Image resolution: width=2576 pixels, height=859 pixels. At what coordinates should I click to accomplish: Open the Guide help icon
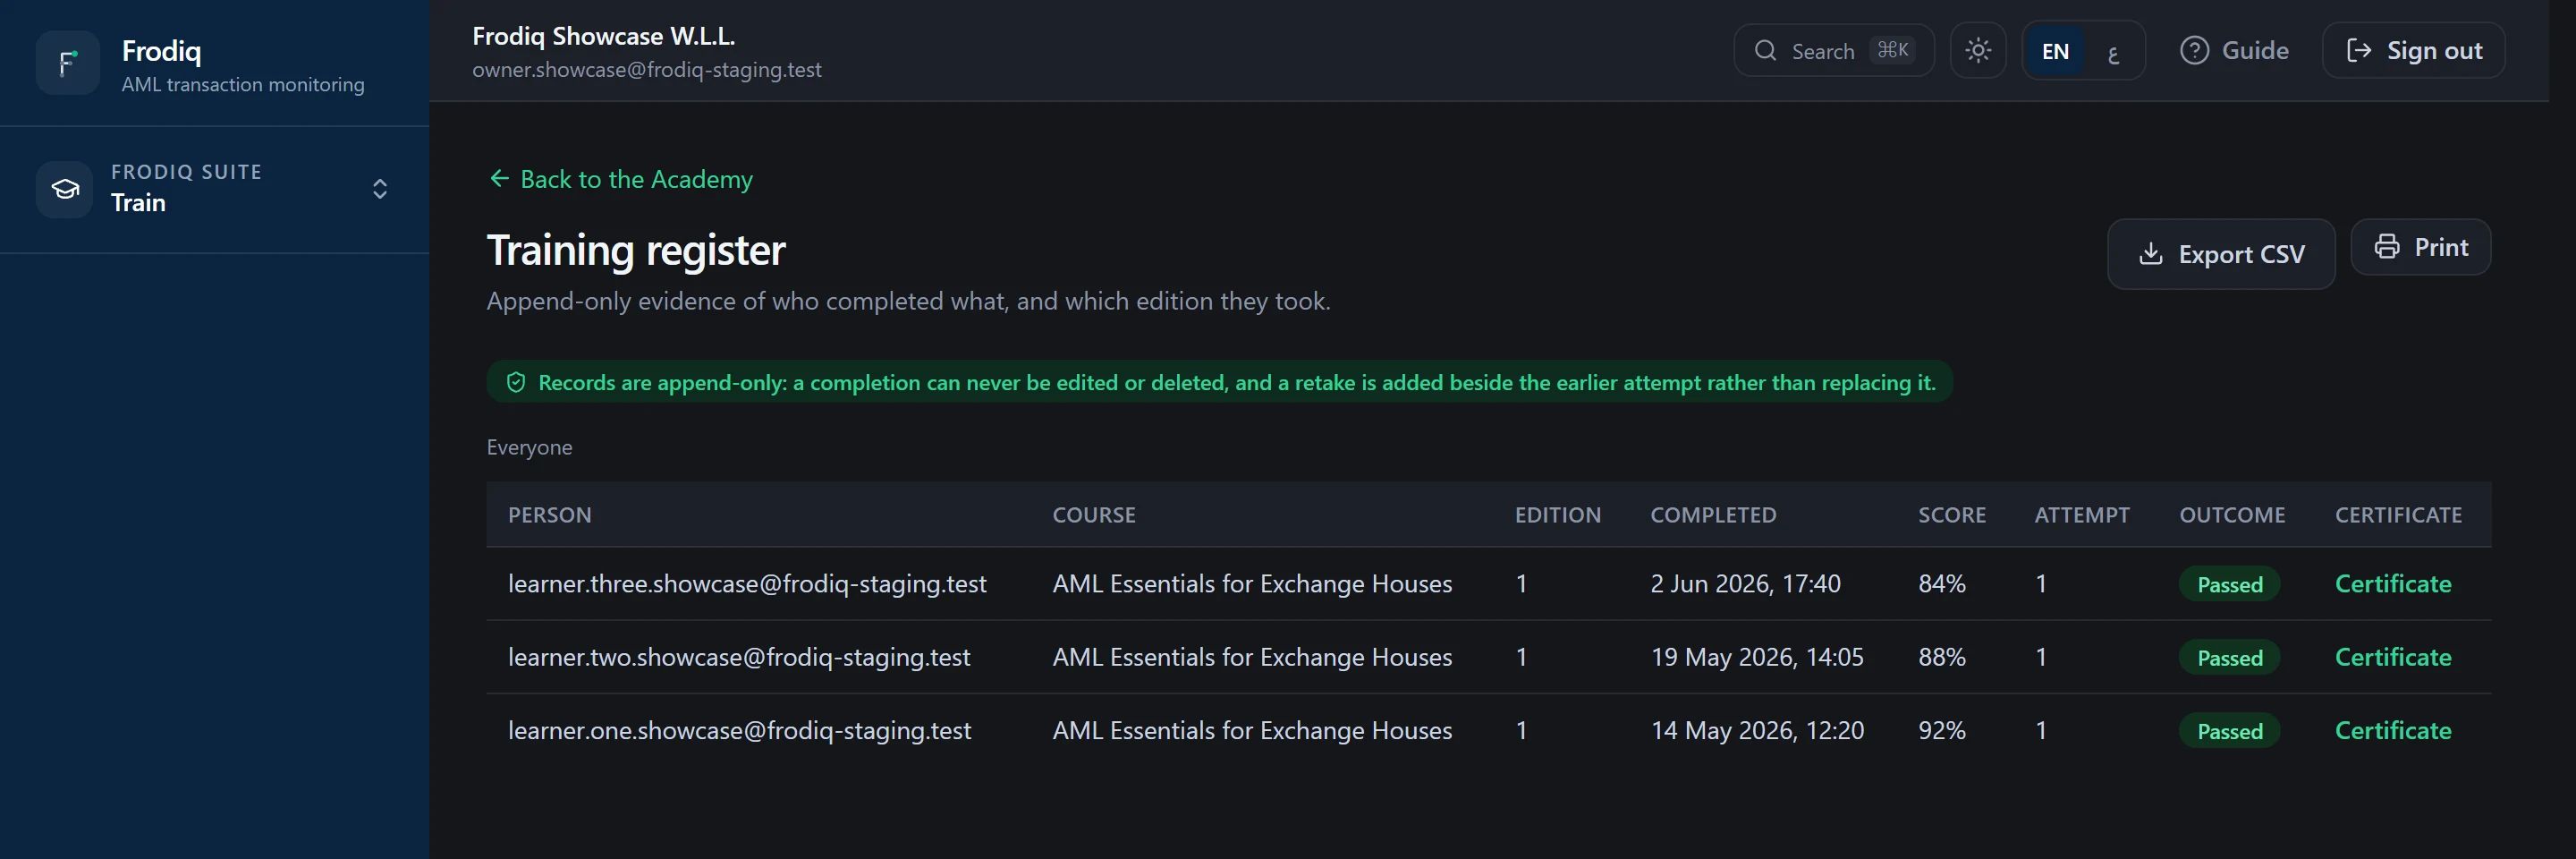coord(2194,50)
